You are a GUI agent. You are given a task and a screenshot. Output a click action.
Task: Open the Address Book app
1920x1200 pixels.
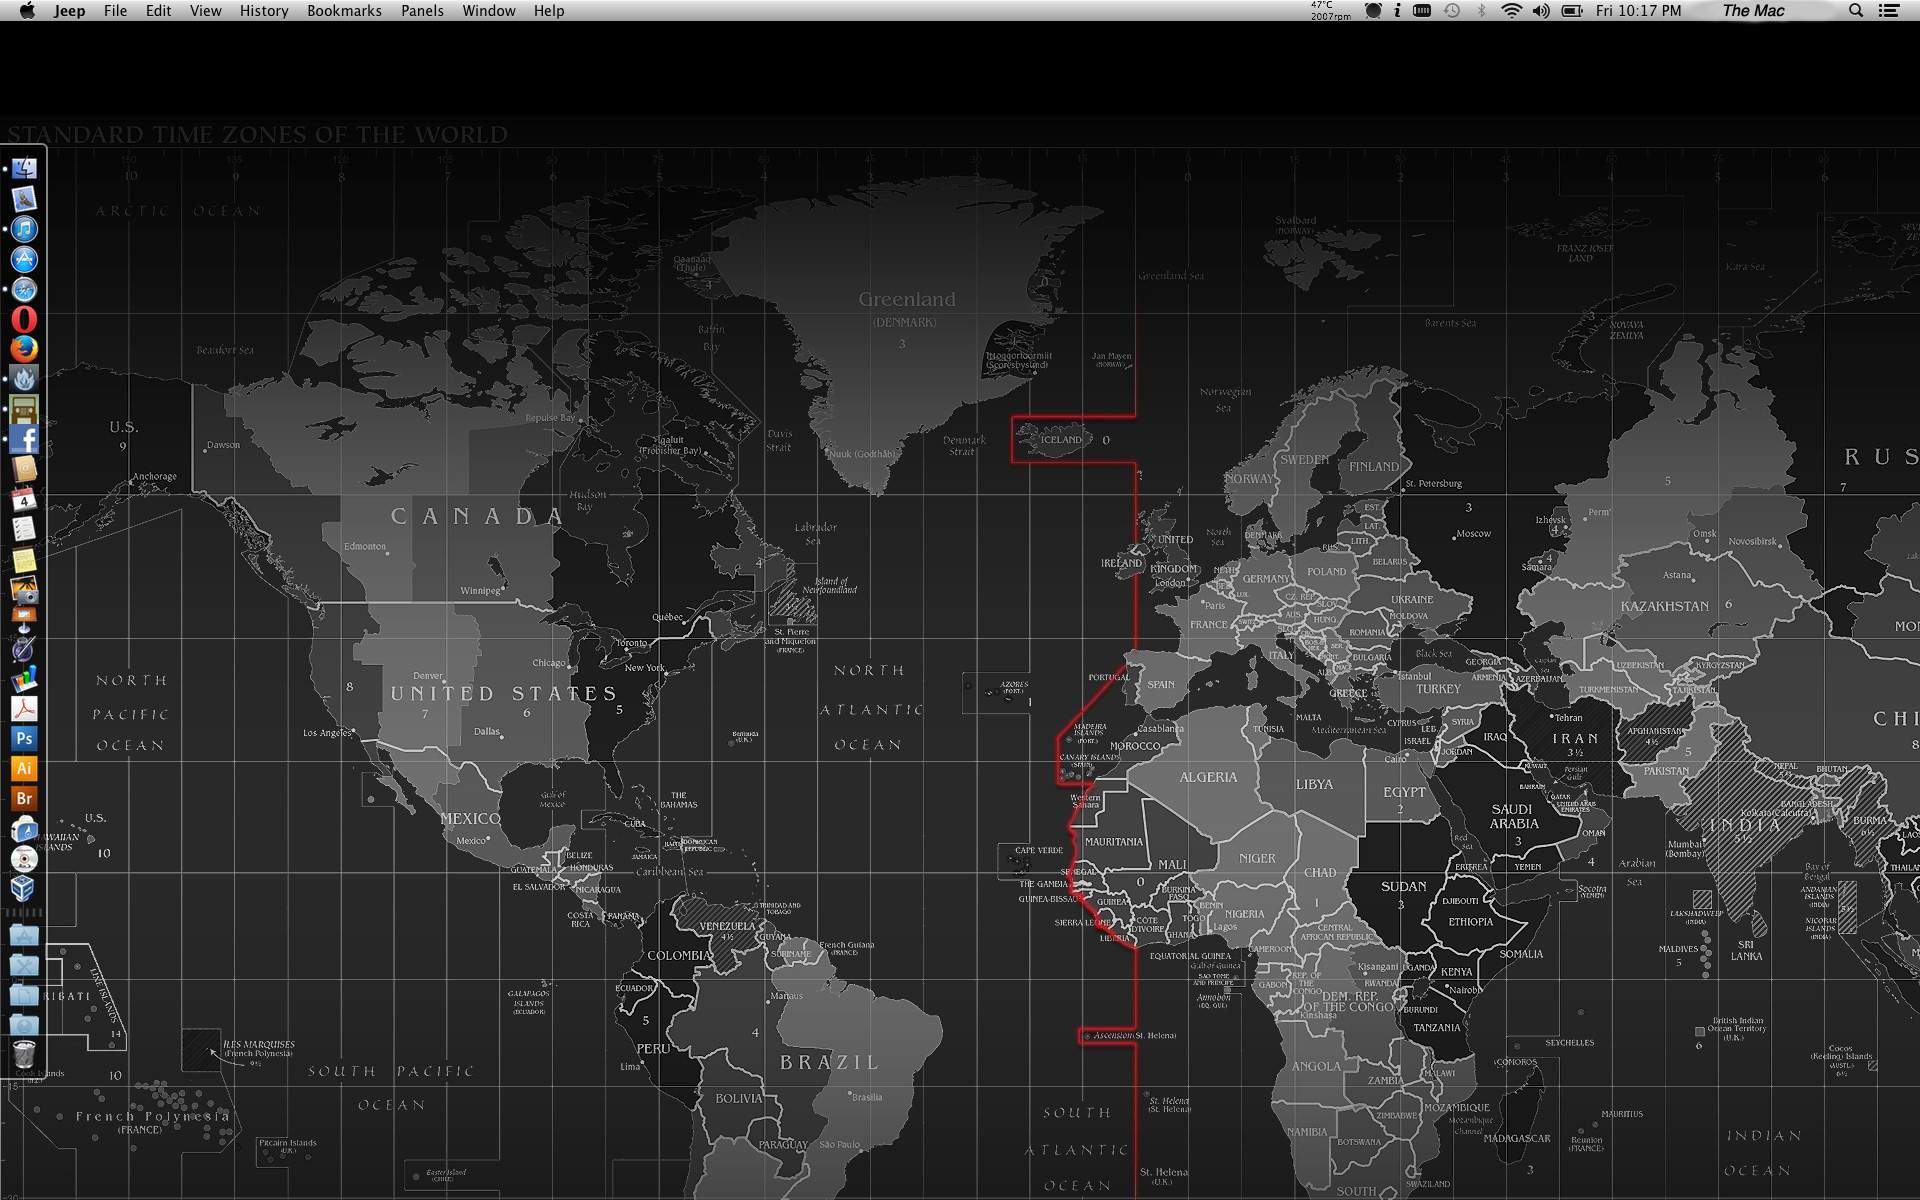(24, 469)
